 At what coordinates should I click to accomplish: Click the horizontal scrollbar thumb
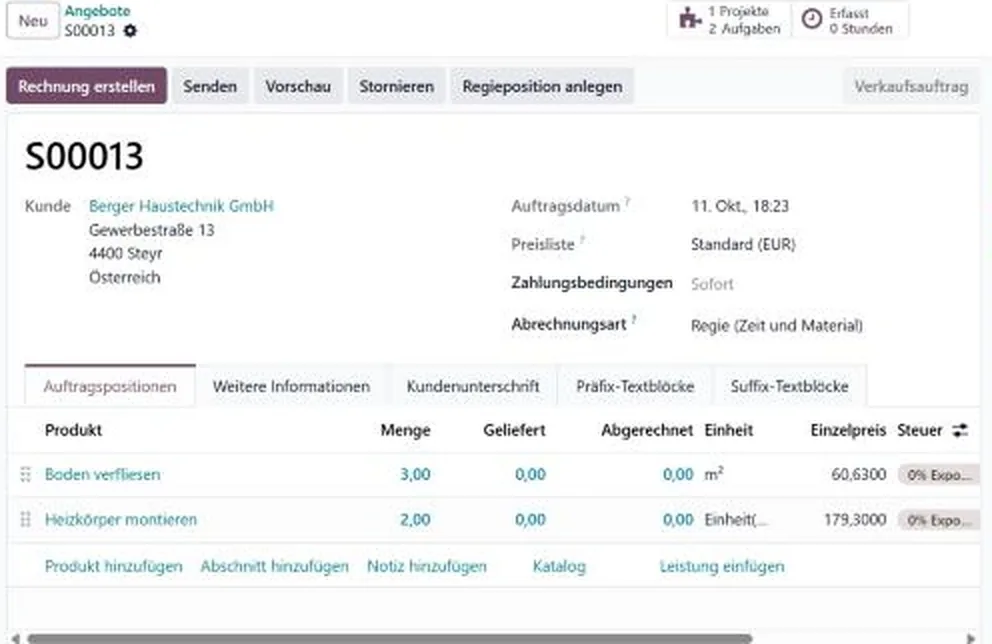coord(390,638)
